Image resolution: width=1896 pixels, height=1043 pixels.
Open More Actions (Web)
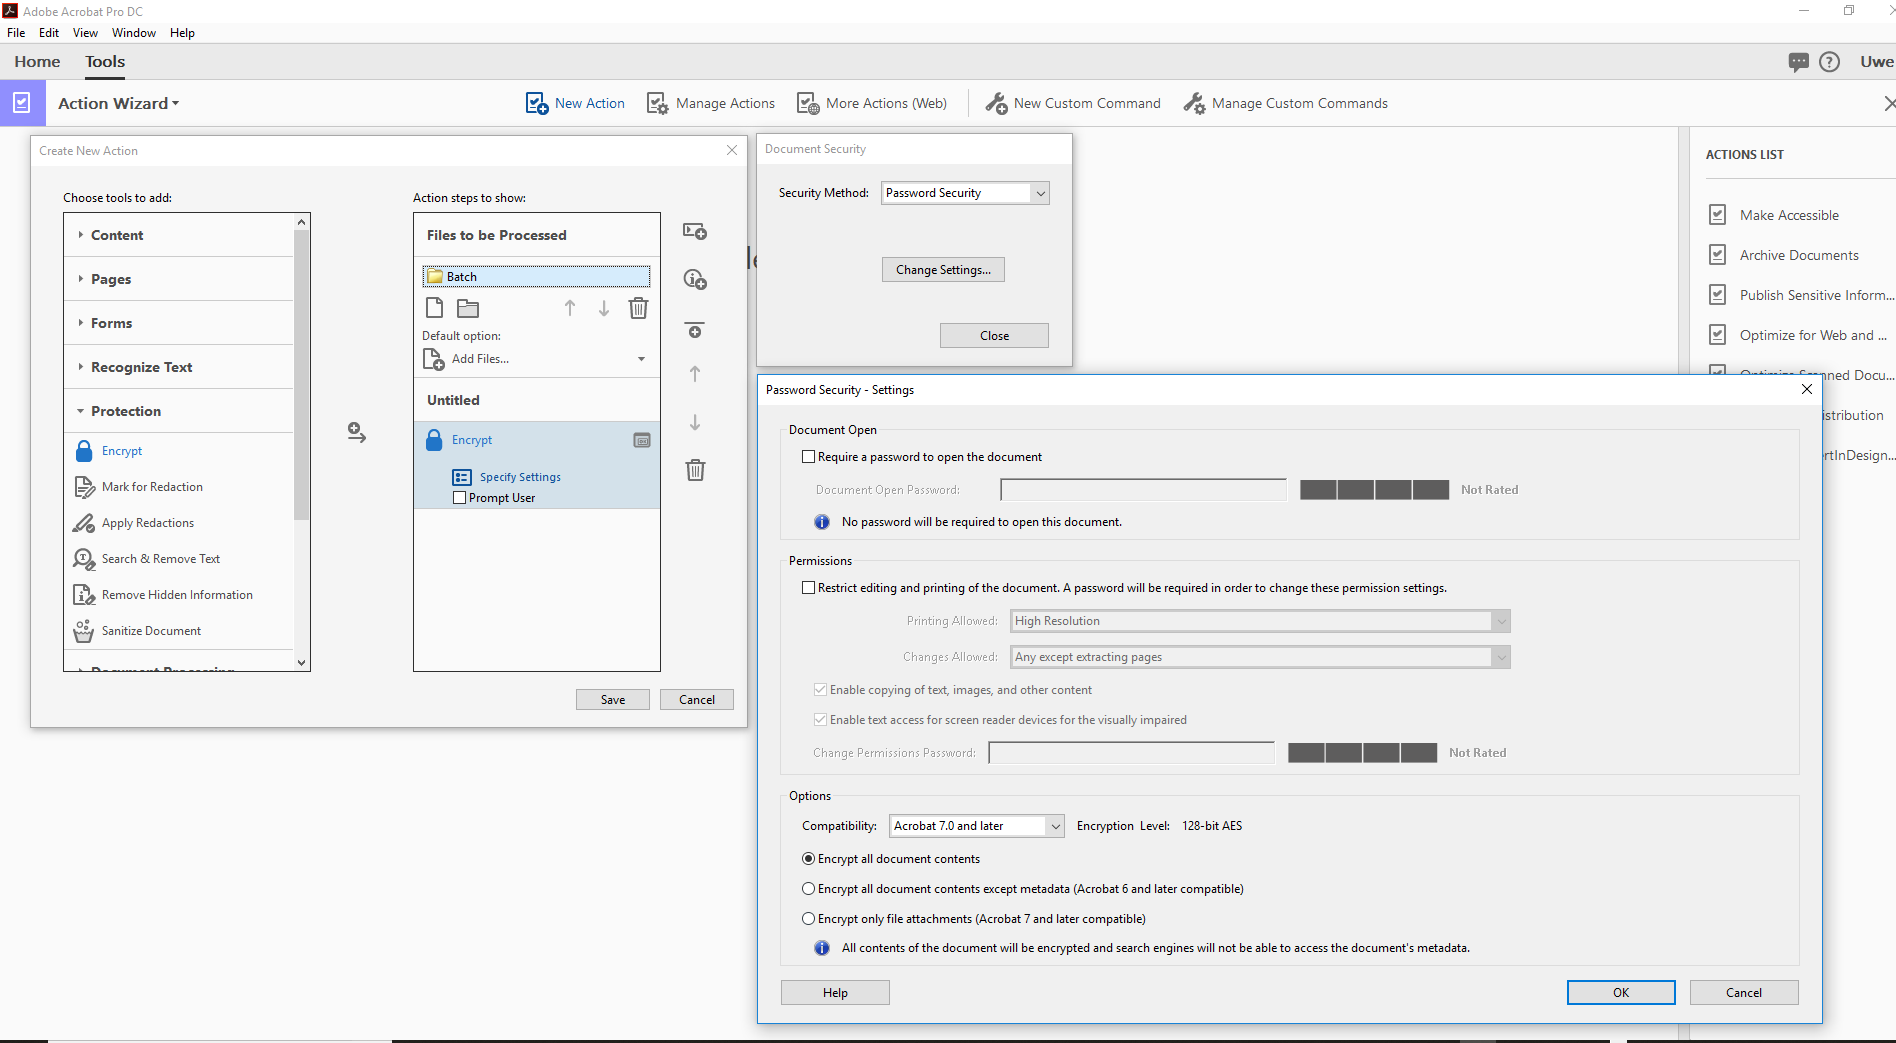tap(872, 103)
